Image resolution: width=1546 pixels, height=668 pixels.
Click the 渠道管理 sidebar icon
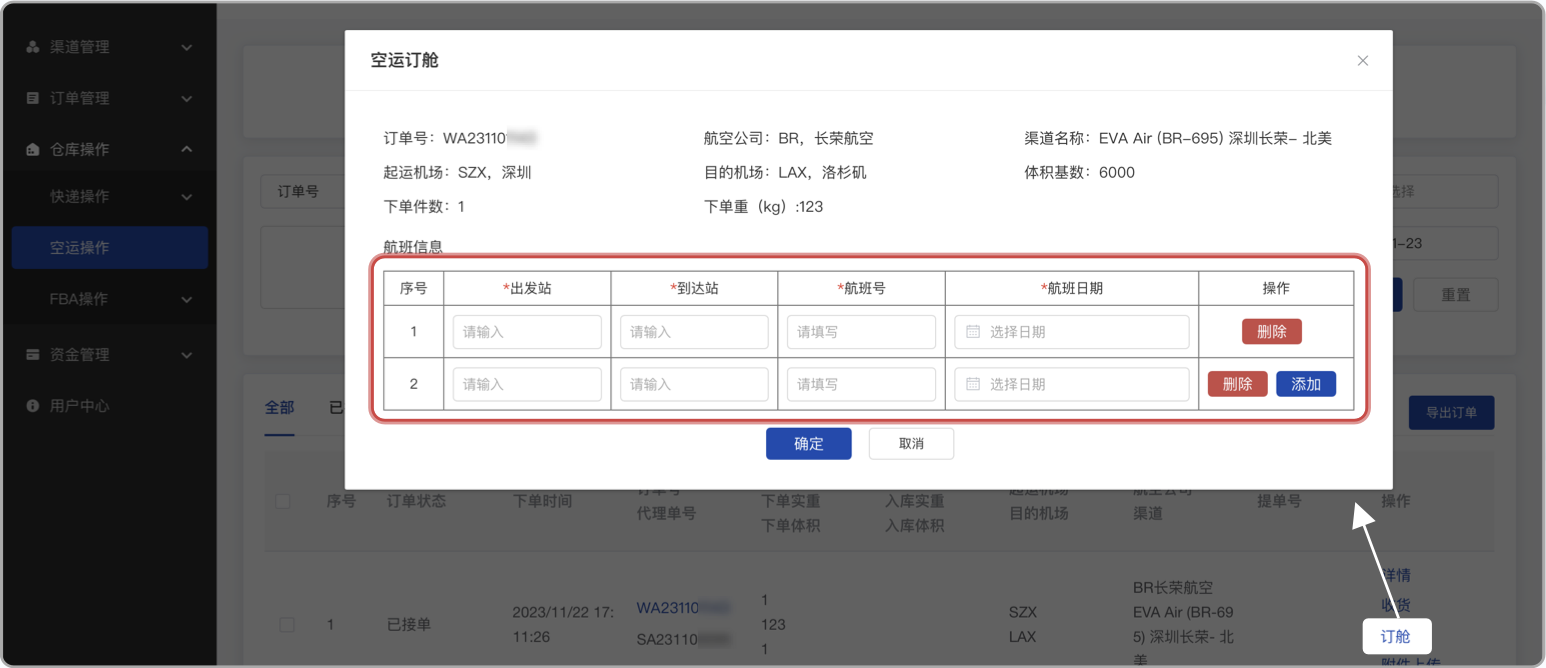click(32, 47)
